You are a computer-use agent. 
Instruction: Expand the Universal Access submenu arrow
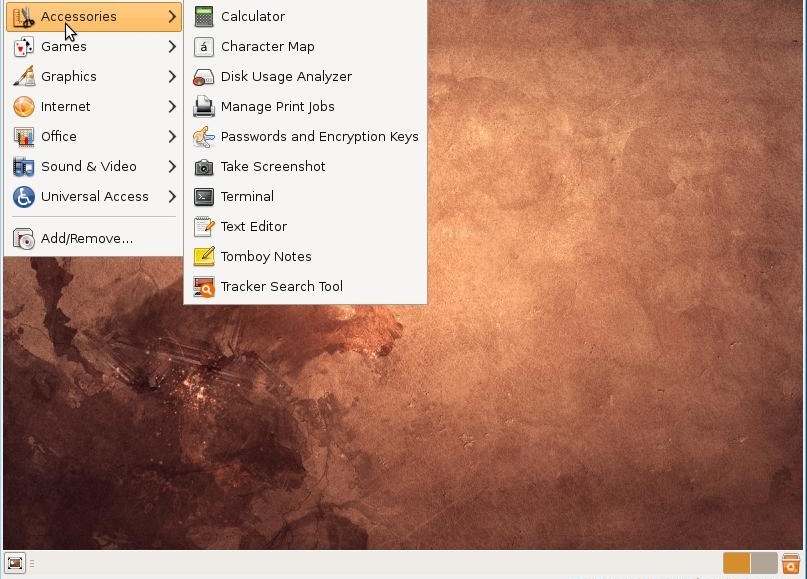click(x=172, y=197)
